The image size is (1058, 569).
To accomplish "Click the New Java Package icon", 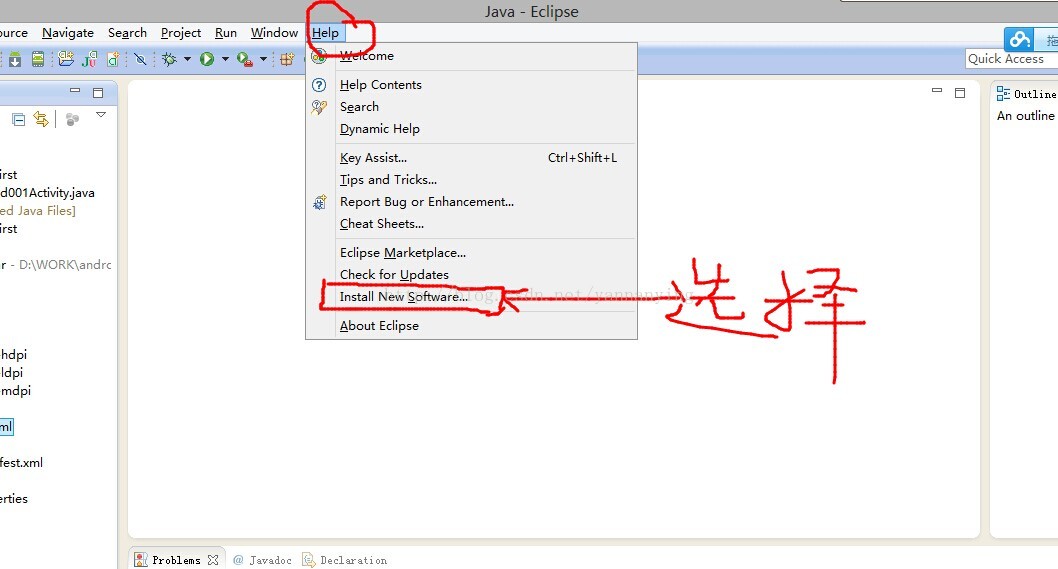I will click(x=287, y=59).
